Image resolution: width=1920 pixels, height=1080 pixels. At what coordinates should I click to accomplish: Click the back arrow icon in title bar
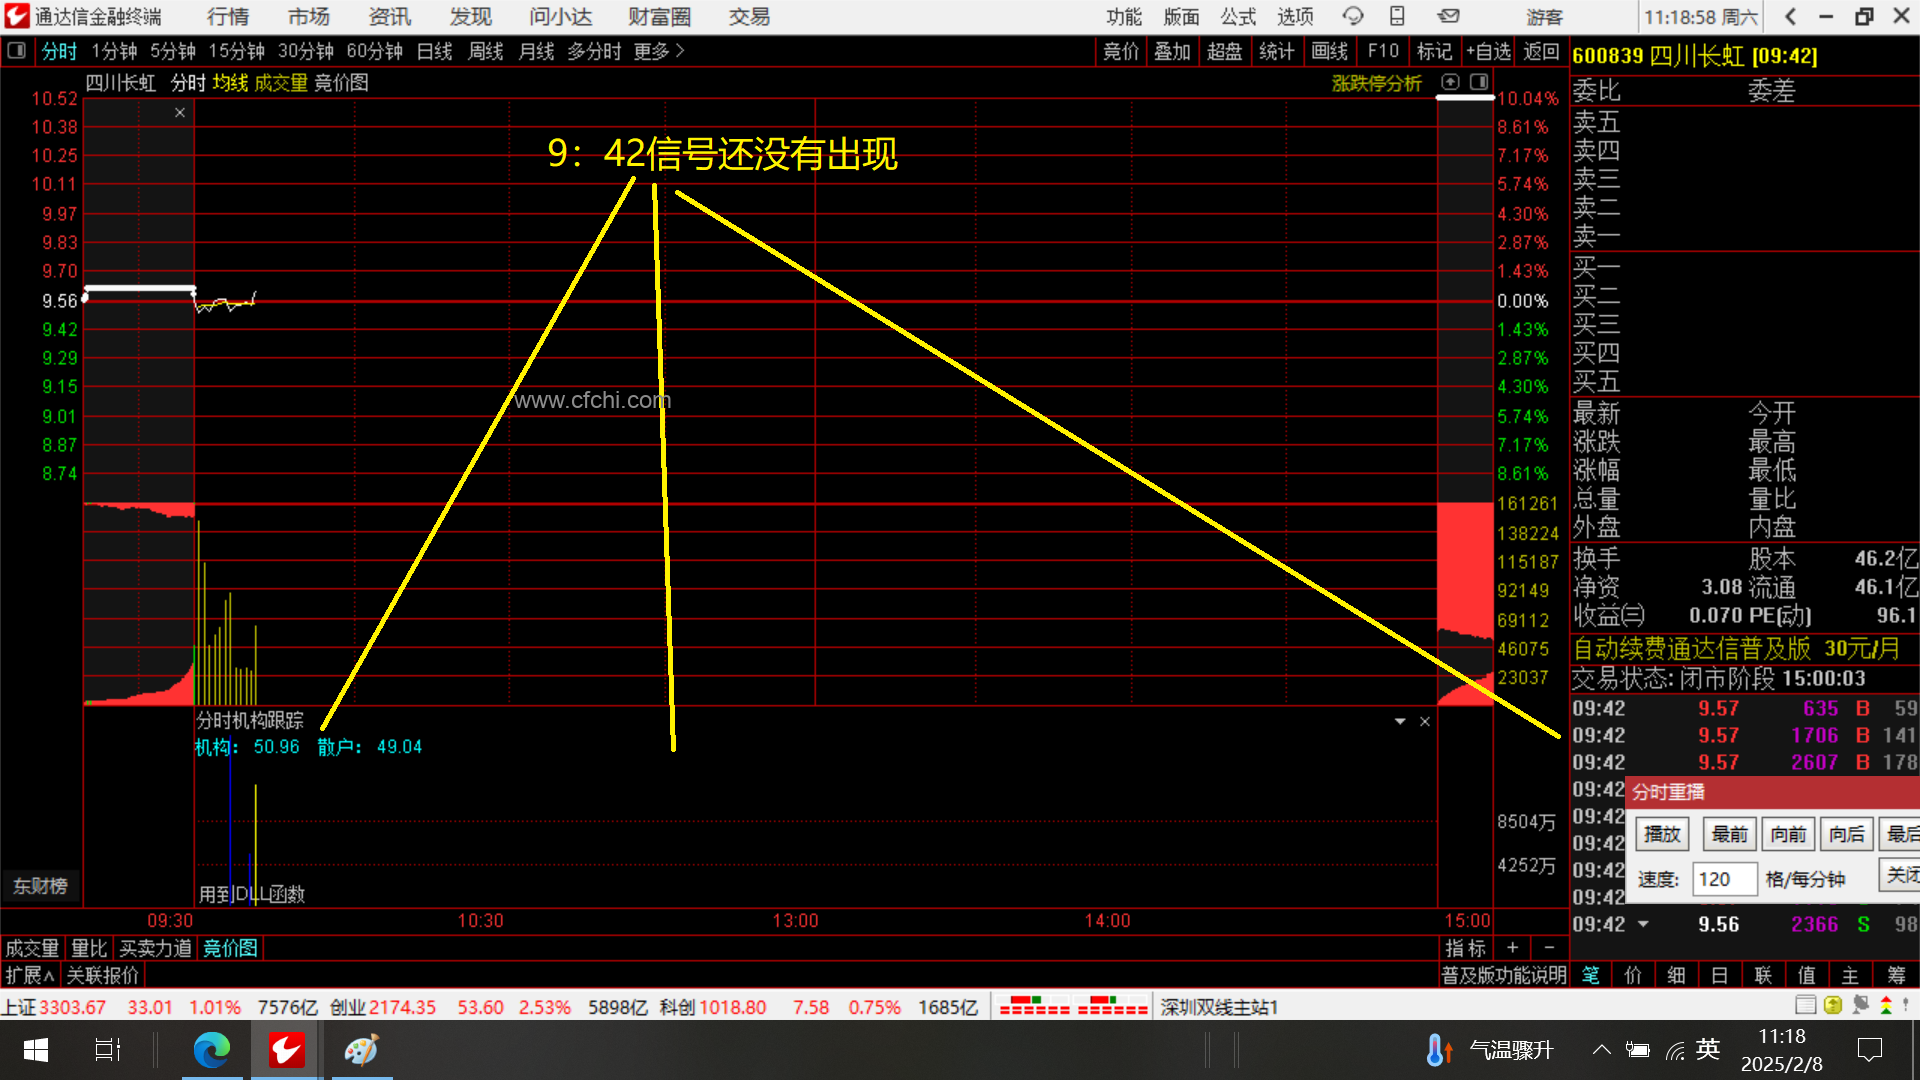[1790, 17]
